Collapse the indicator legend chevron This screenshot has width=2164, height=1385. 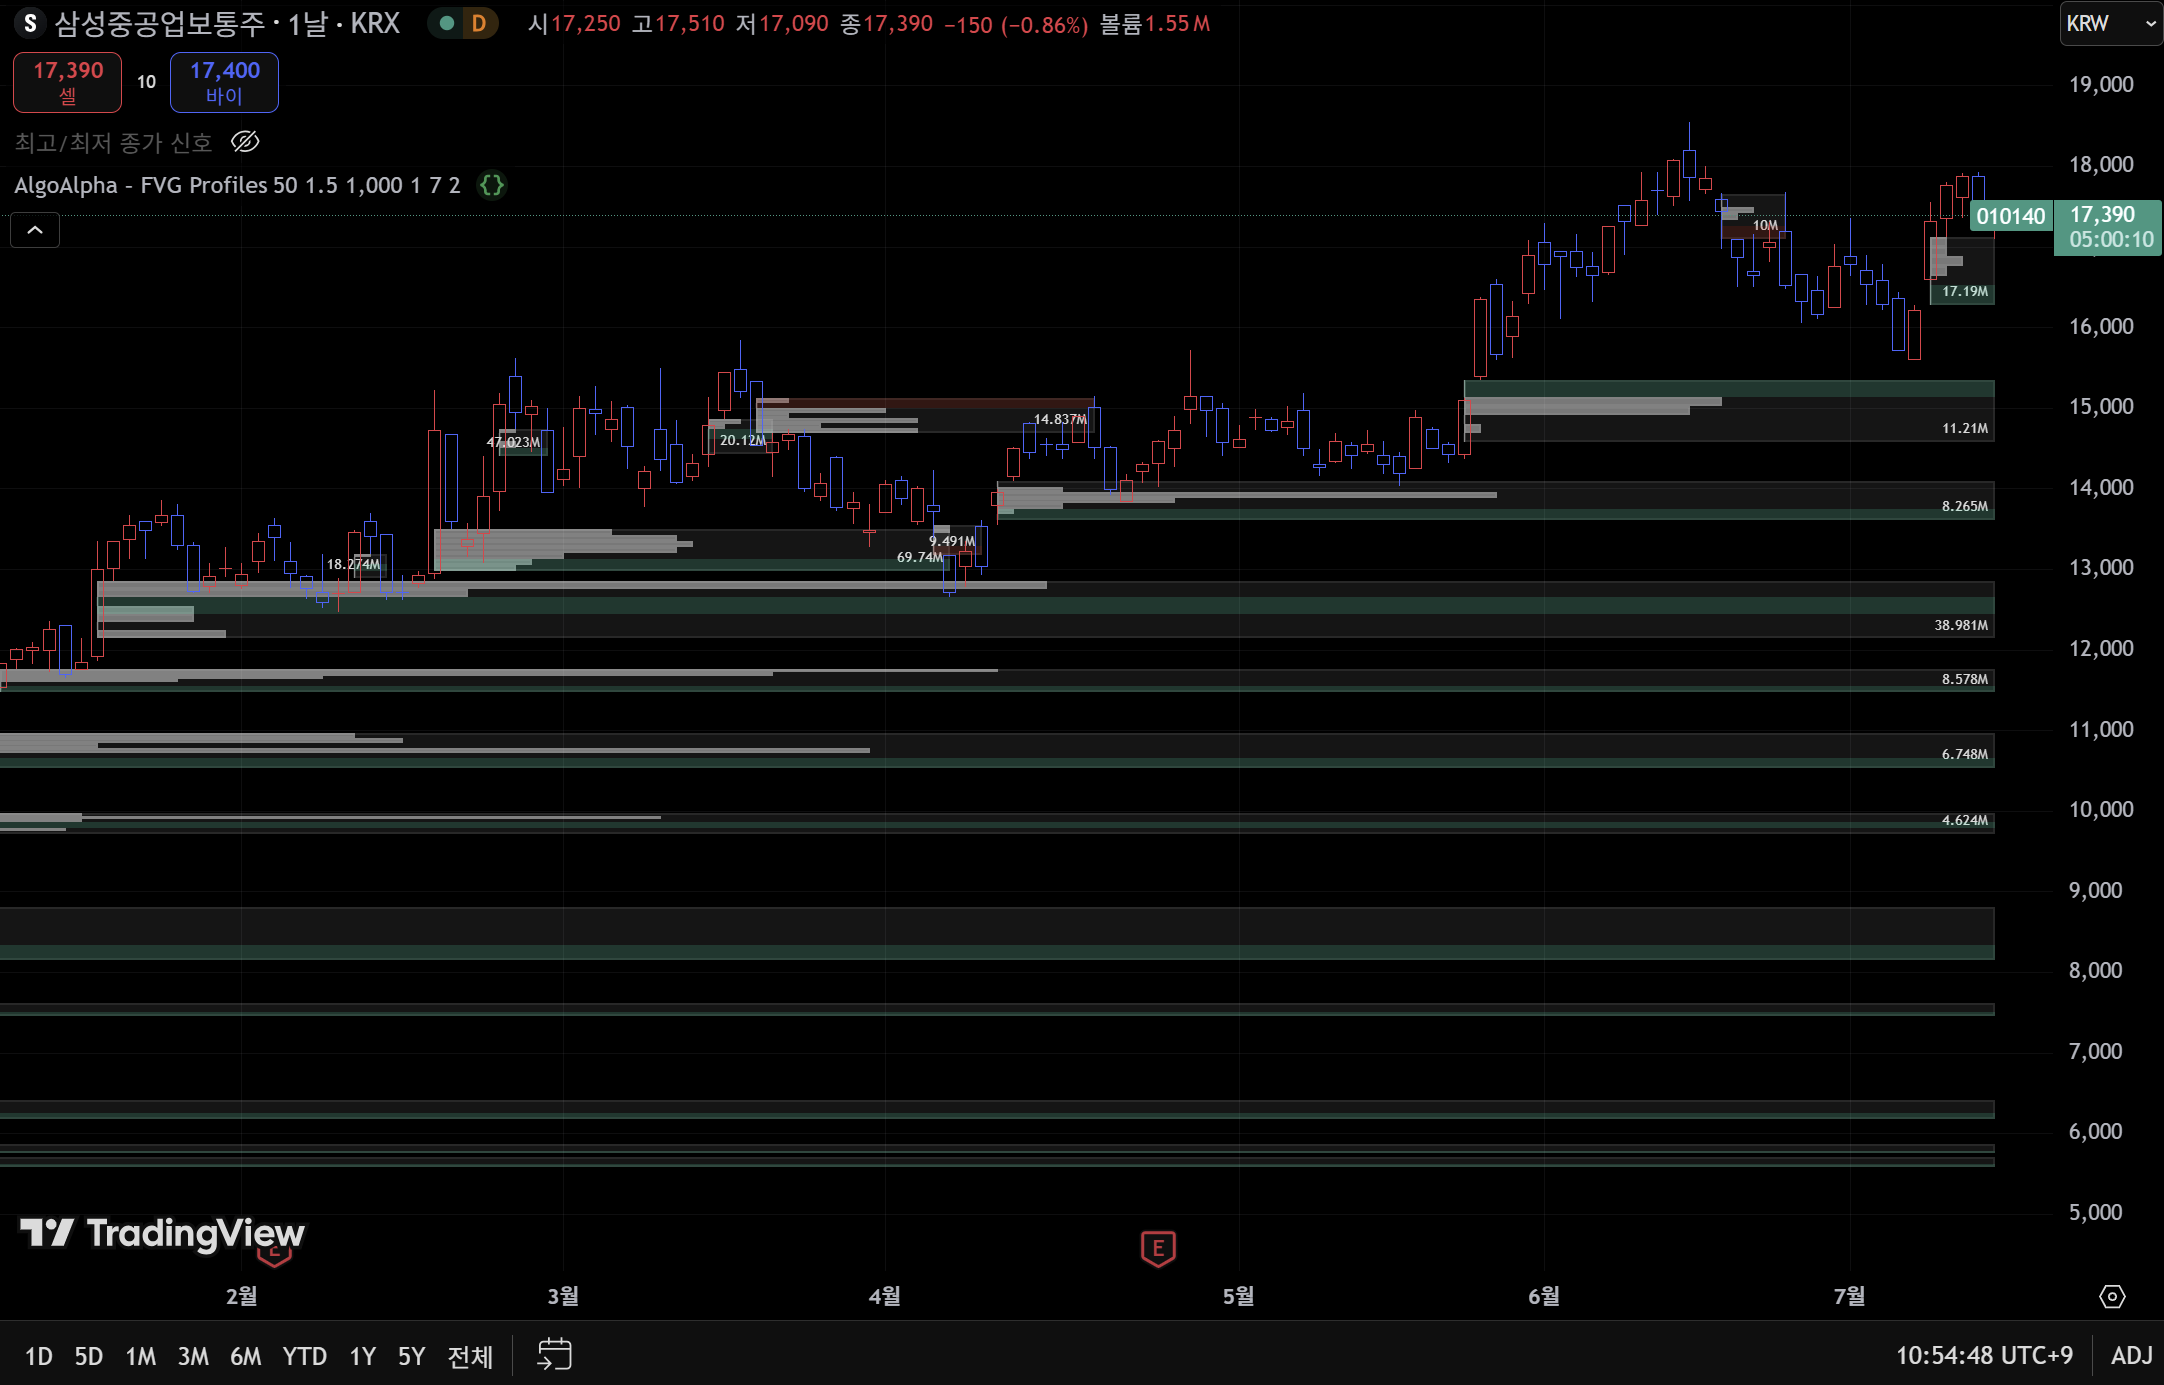coord(35,231)
